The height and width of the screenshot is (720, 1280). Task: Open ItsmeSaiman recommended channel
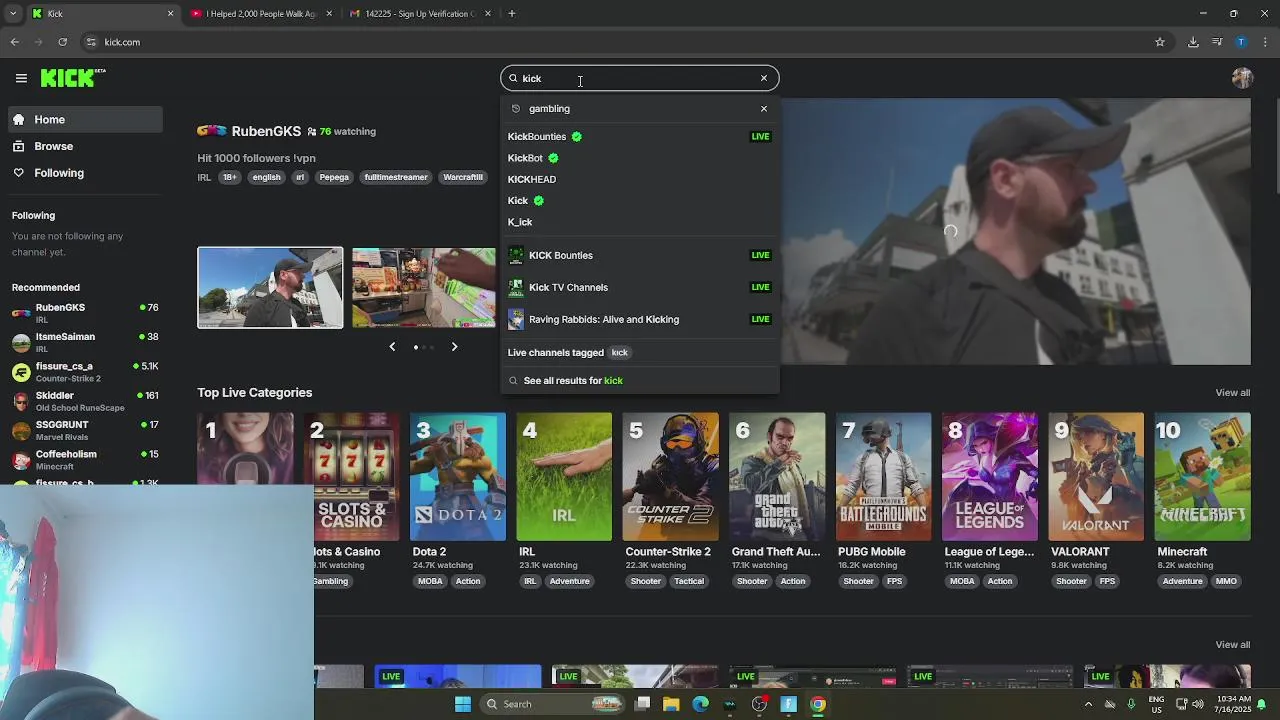[85, 342]
